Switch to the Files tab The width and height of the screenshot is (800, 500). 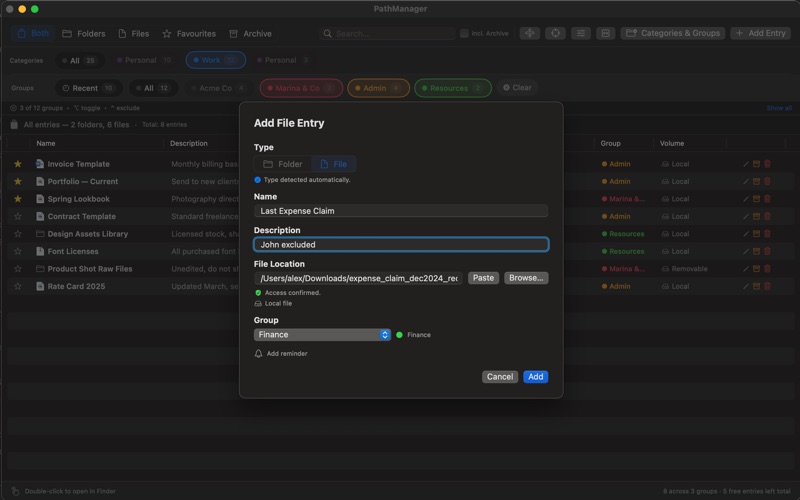coord(134,34)
